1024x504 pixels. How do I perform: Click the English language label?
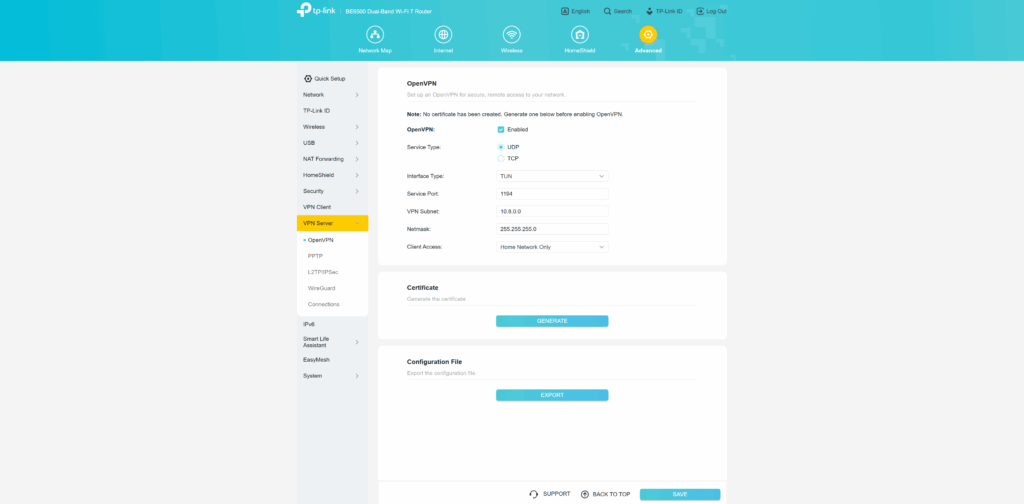(581, 11)
